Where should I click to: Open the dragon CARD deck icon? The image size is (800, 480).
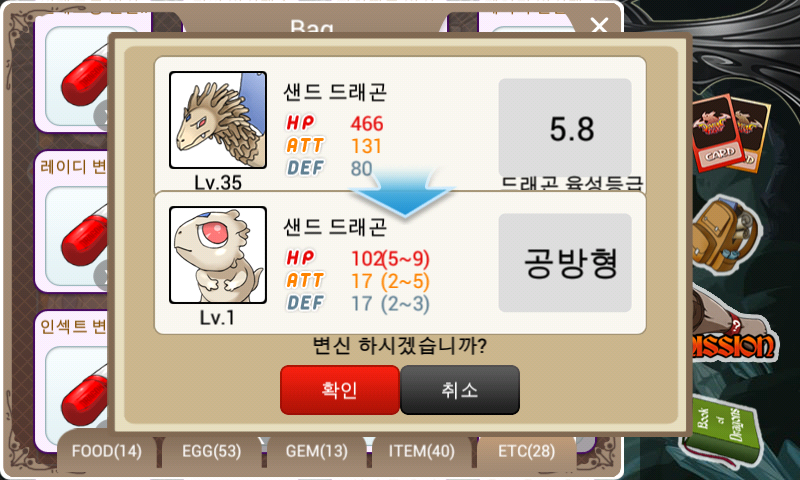click(729, 132)
